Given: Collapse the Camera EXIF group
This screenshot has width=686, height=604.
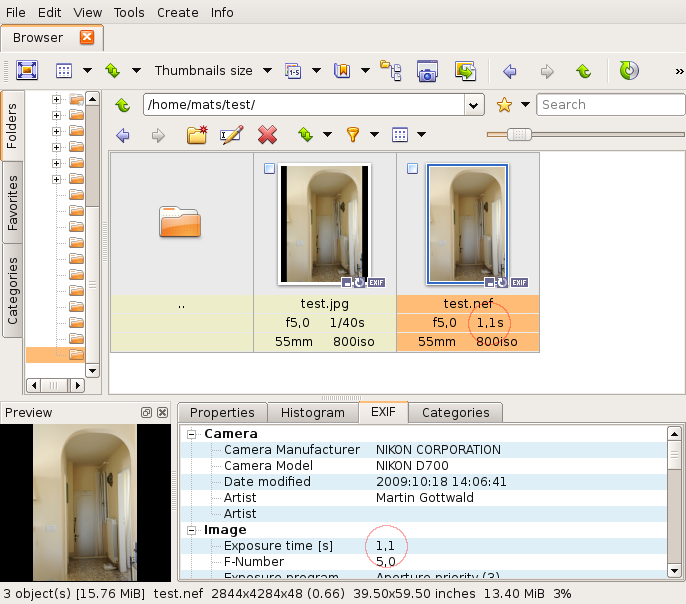Looking at the screenshot, I should point(191,434).
